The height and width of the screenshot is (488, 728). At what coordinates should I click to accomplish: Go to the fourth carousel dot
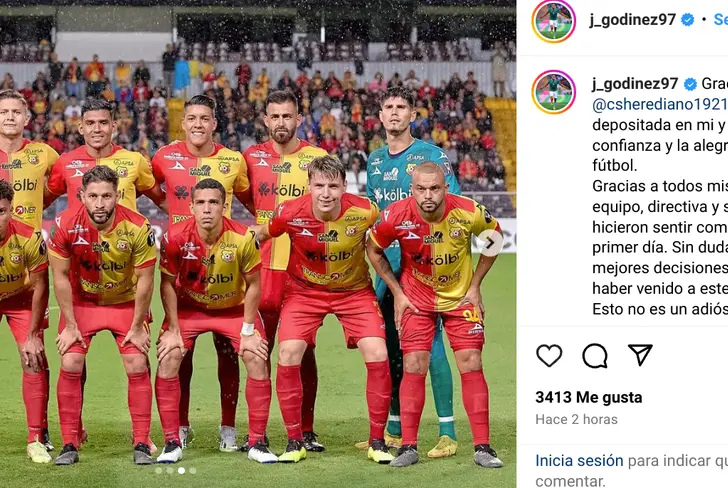click(192, 470)
